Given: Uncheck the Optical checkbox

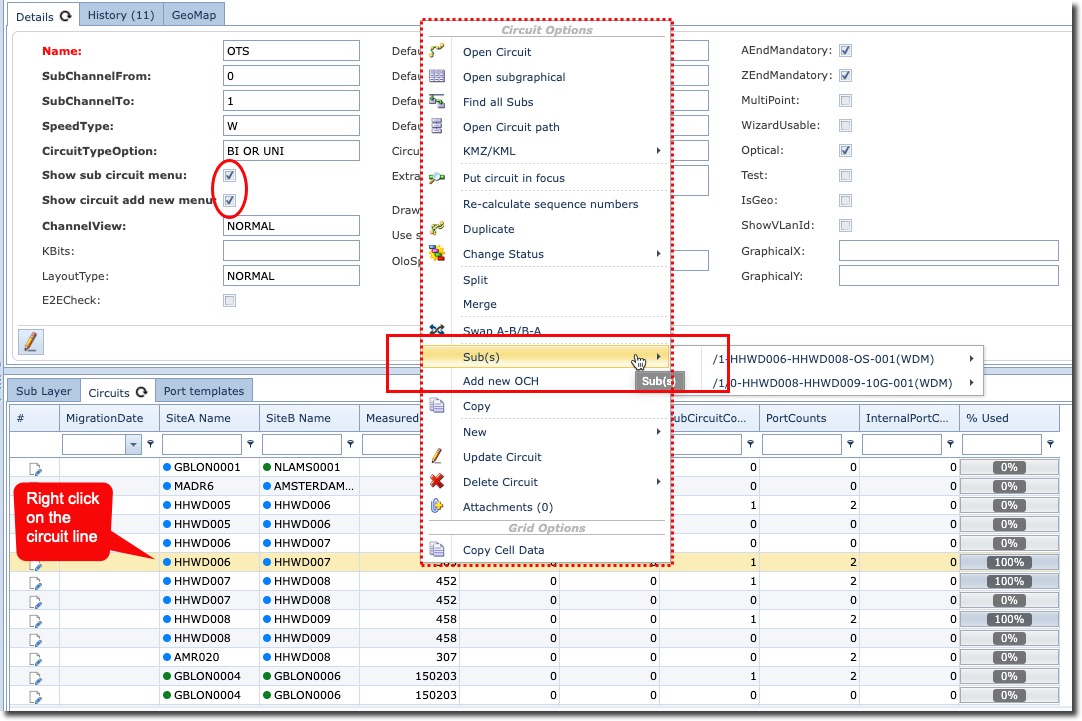Looking at the screenshot, I should coord(845,150).
